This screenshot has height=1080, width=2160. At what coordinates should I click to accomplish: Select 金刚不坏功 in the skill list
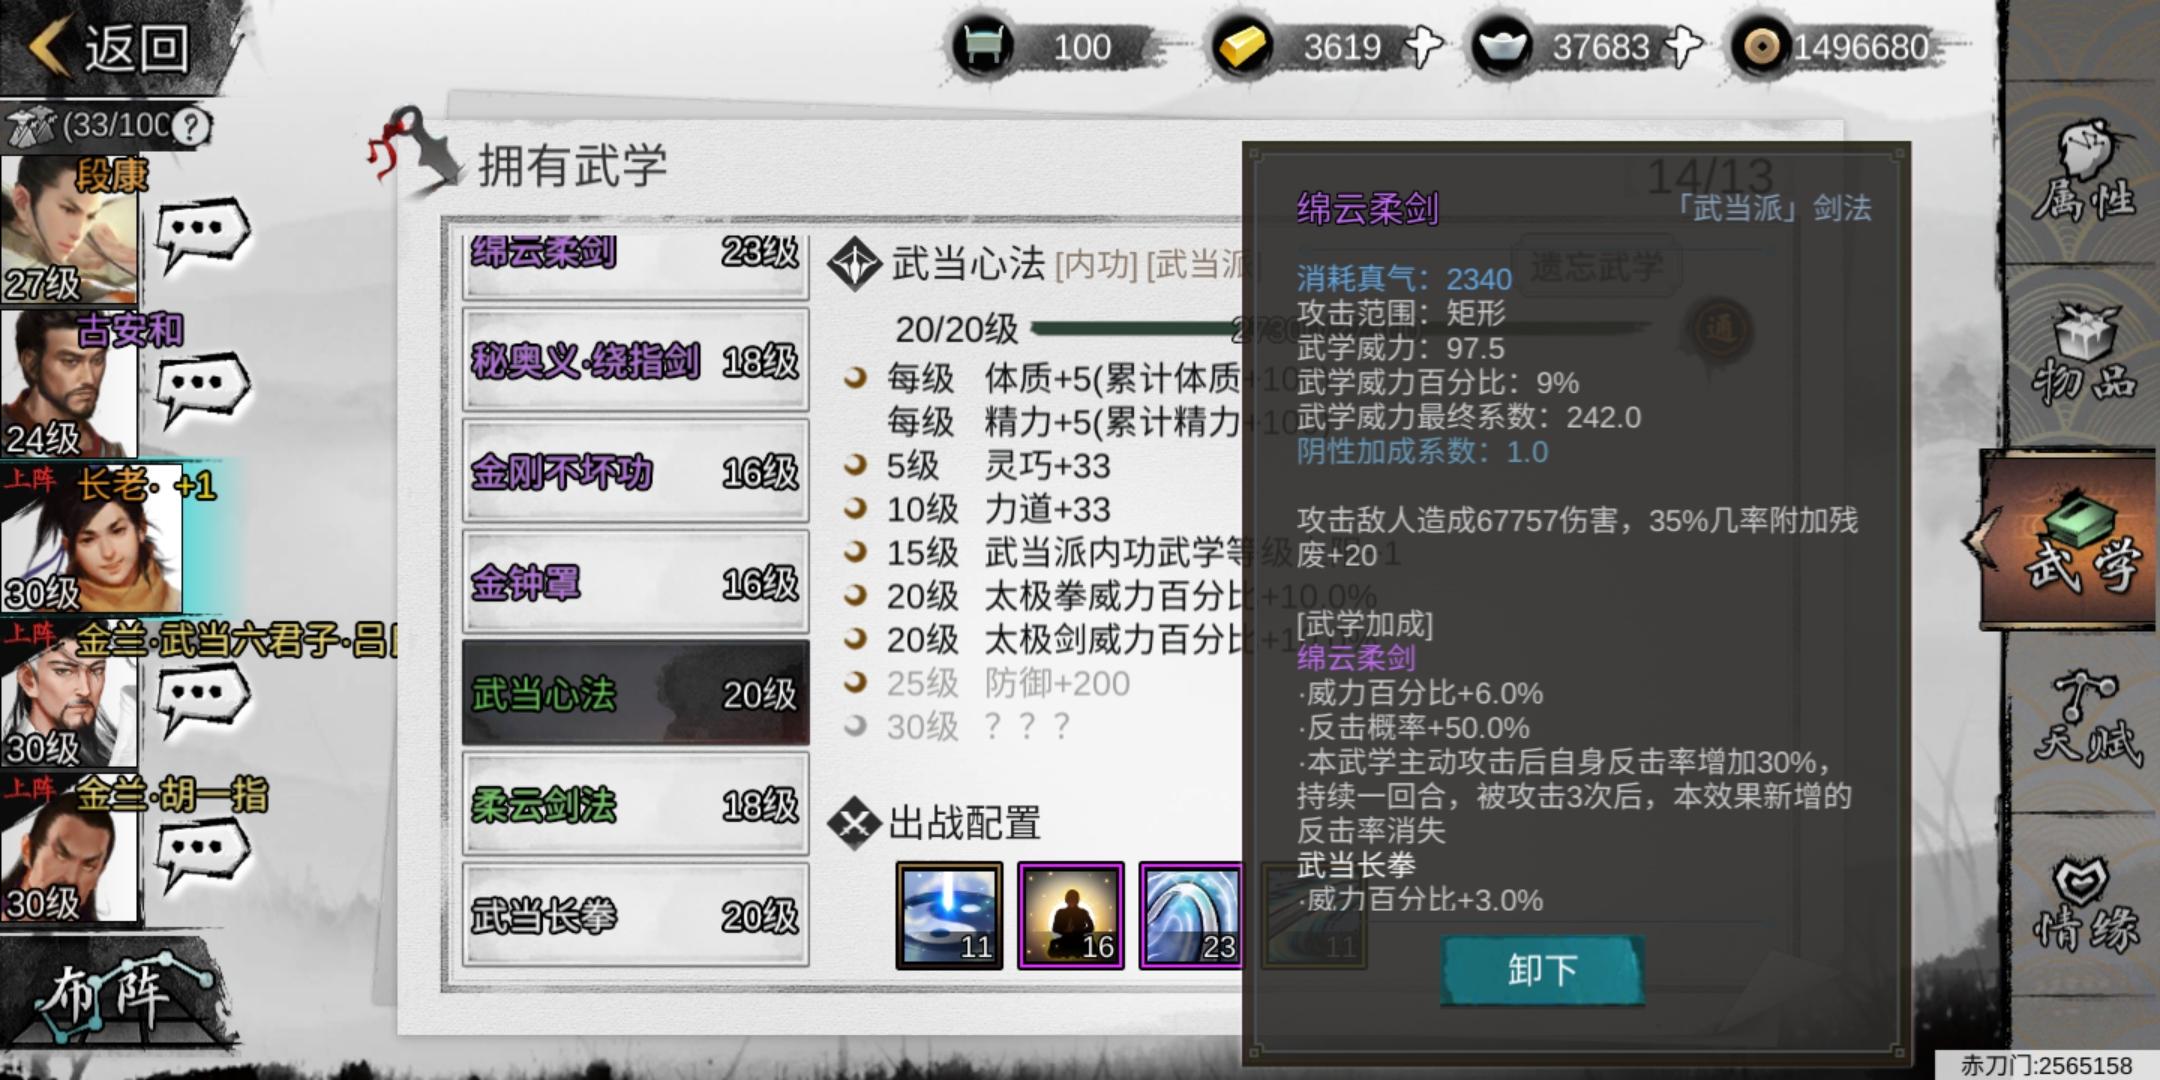click(x=636, y=472)
